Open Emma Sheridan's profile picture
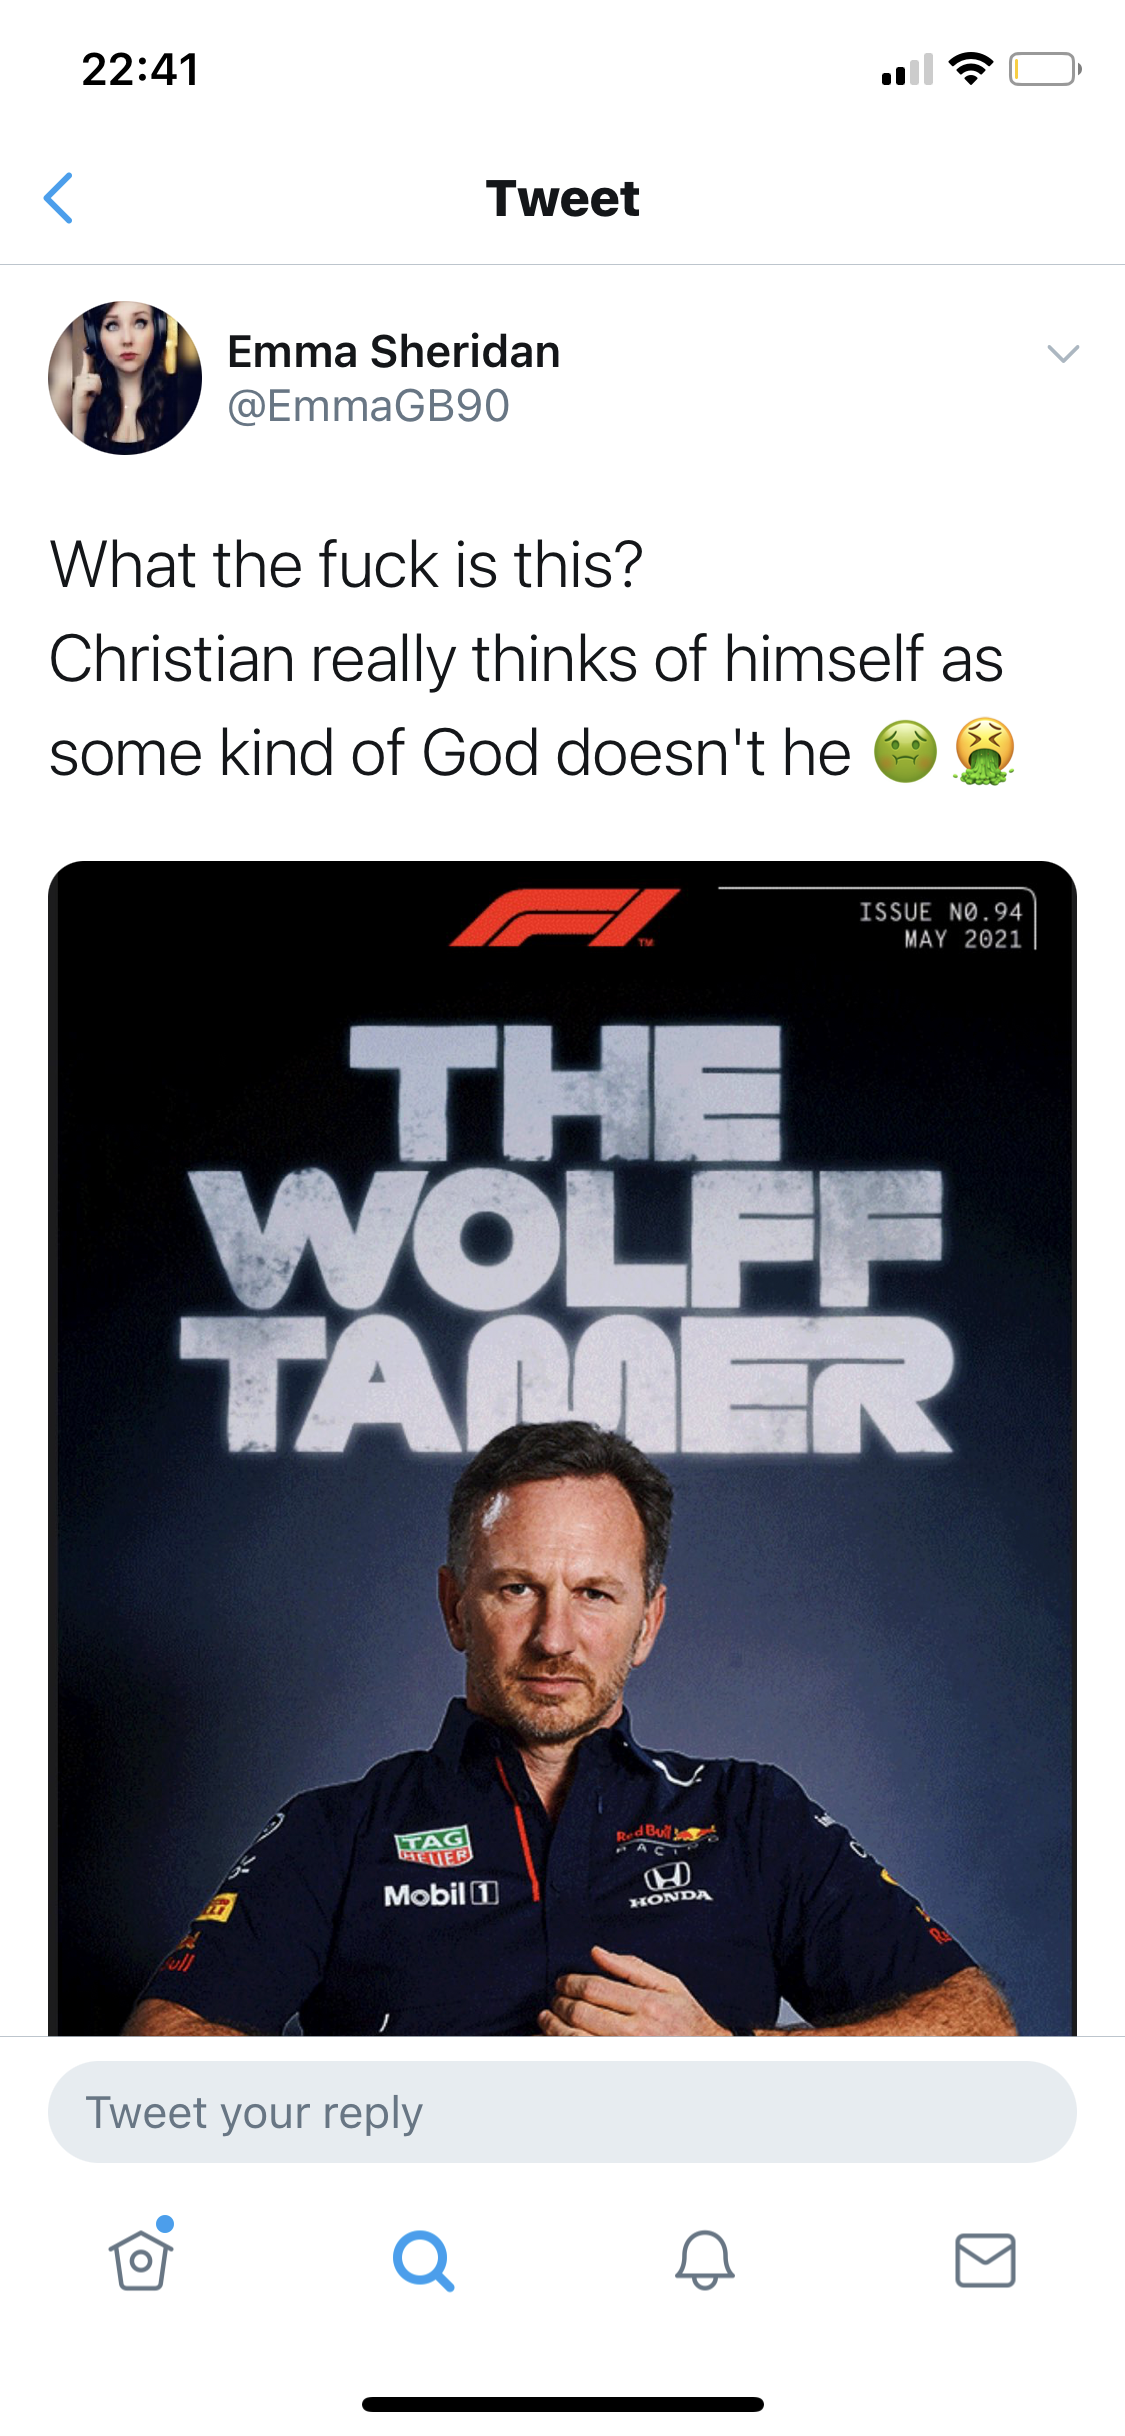The image size is (1125, 2436). [125, 378]
